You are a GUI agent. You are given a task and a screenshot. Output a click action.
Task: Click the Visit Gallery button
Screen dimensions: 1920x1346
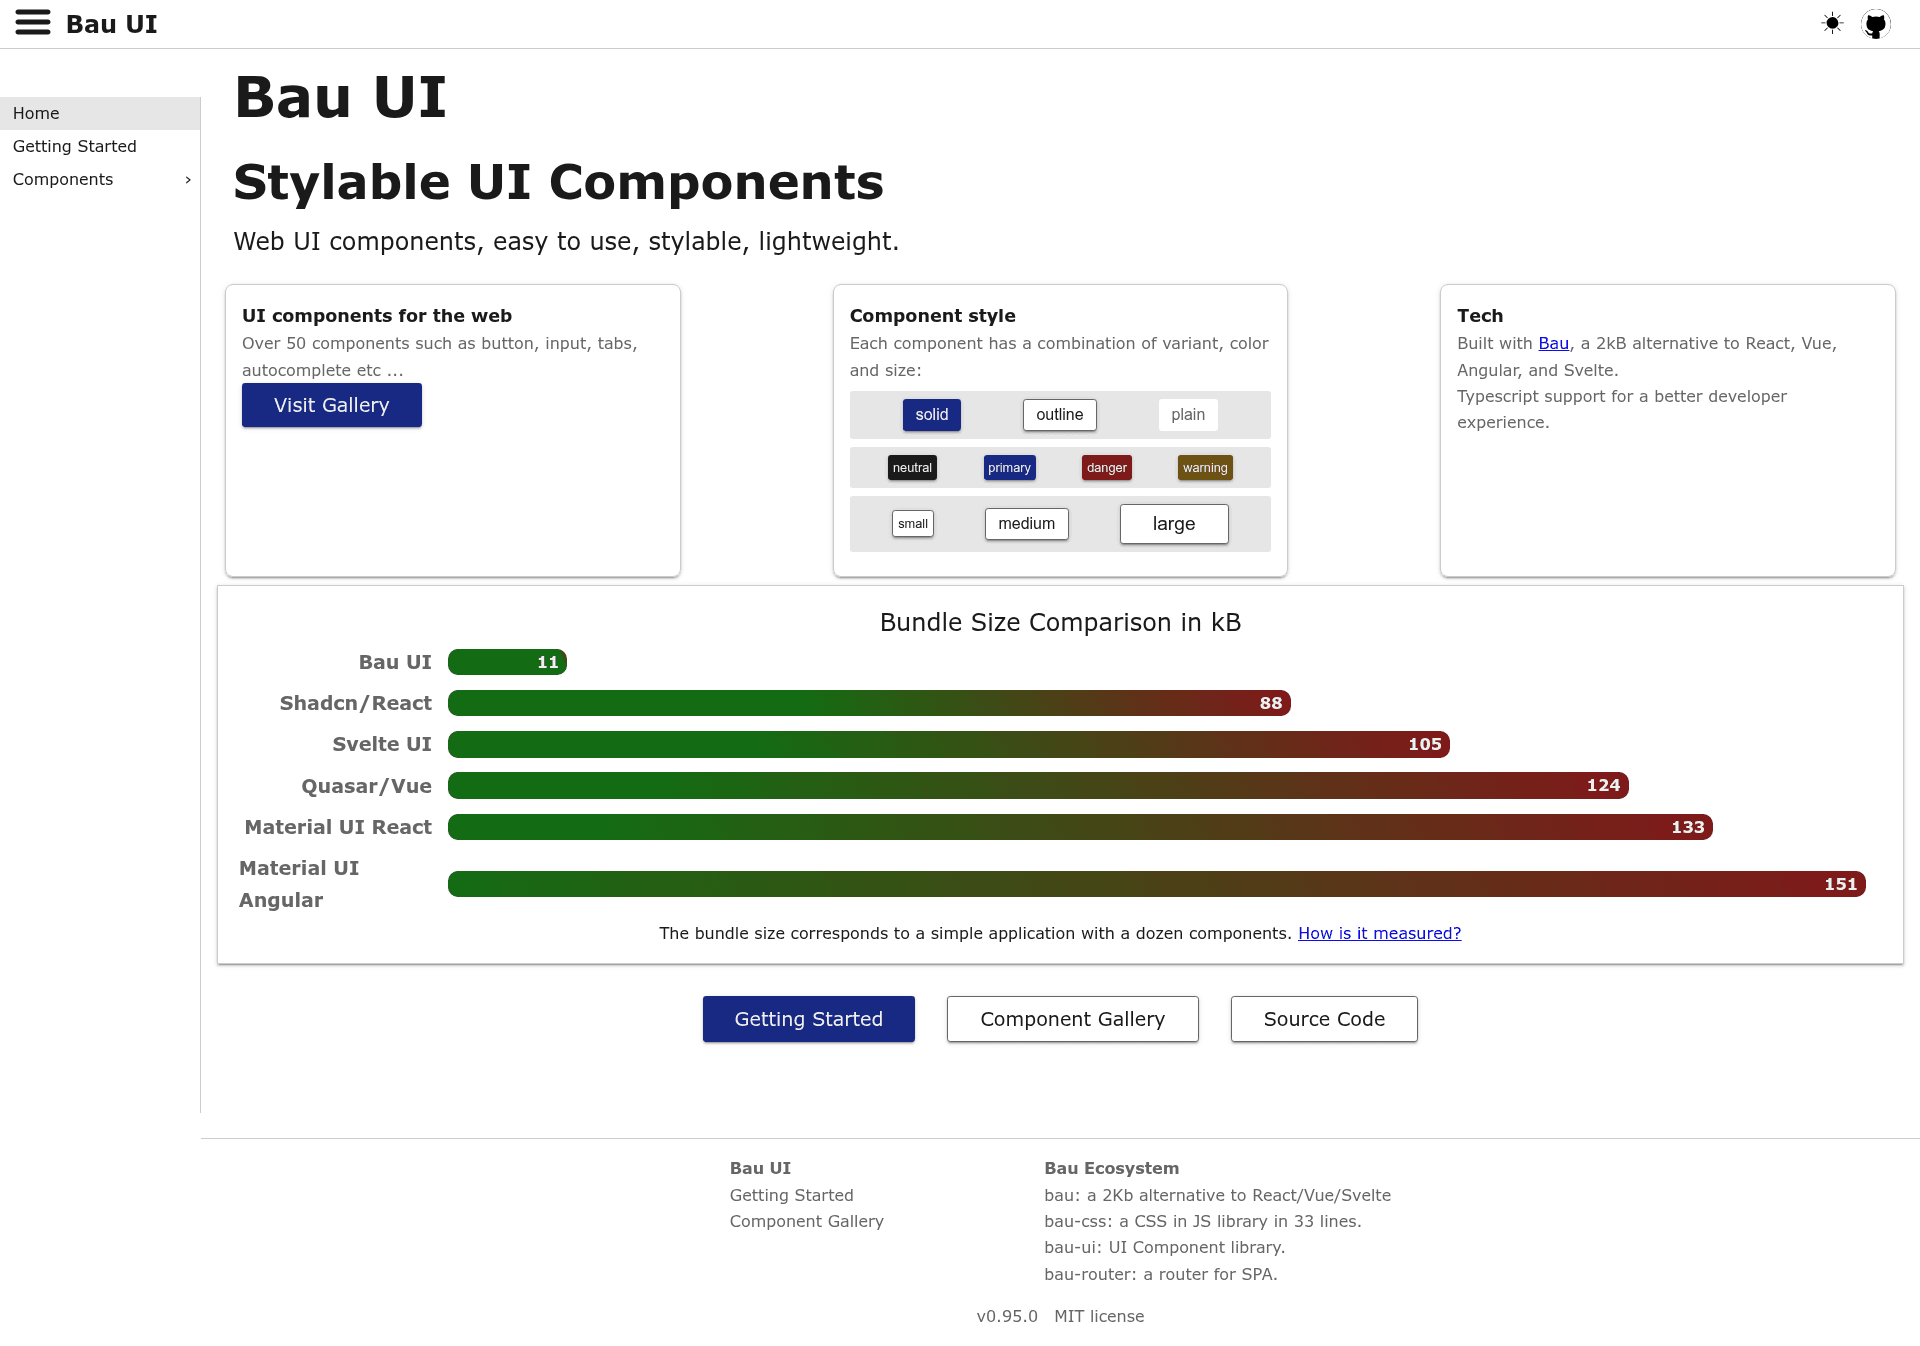coord(332,405)
